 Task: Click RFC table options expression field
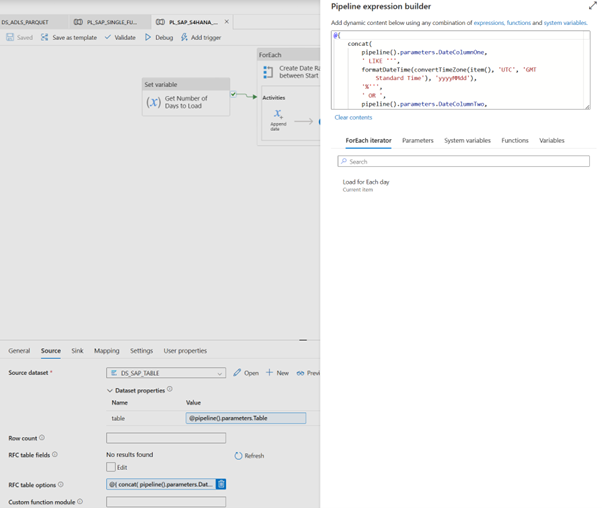point(161,484)
